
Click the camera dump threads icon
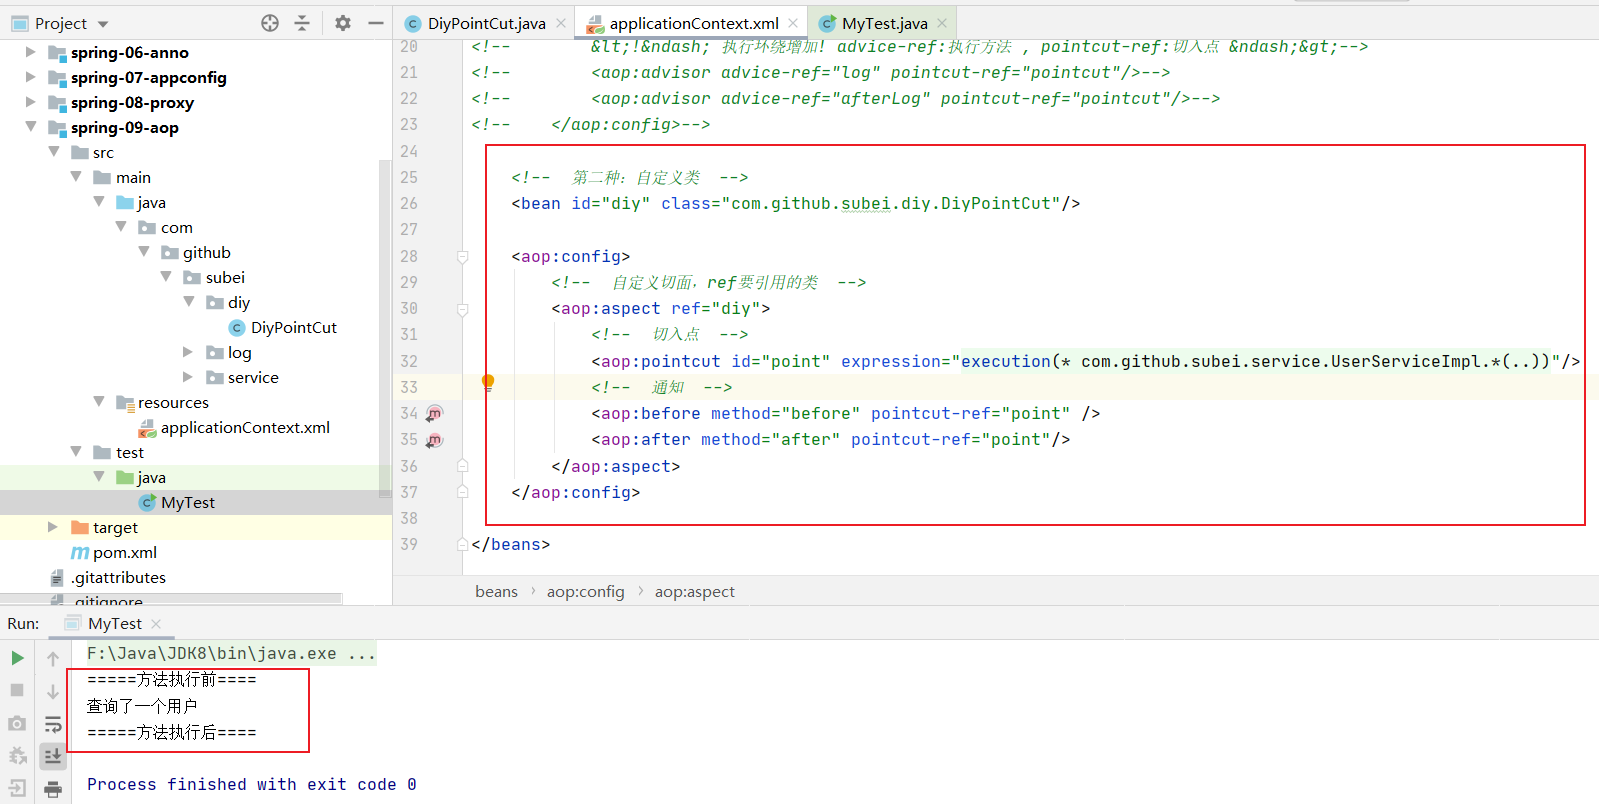tap(17, 723)
